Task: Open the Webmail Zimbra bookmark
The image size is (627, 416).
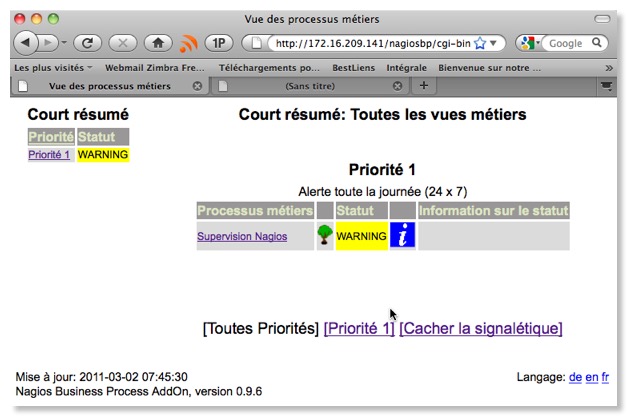Action: 154,68
